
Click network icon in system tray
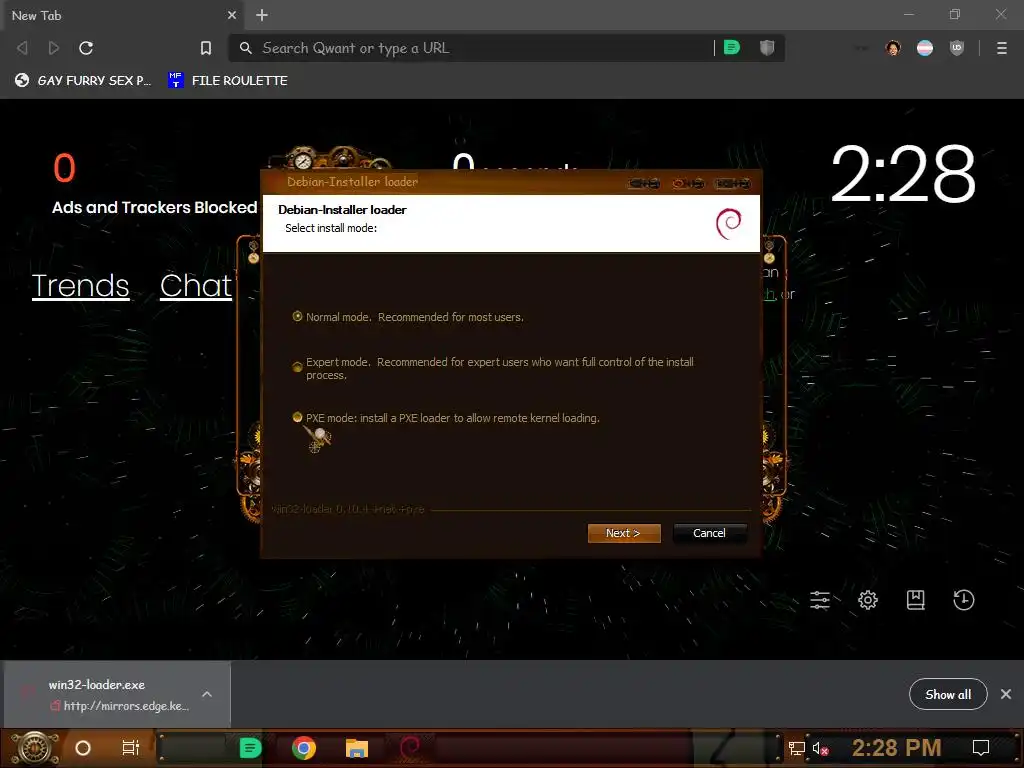click(x=796, y=748)
